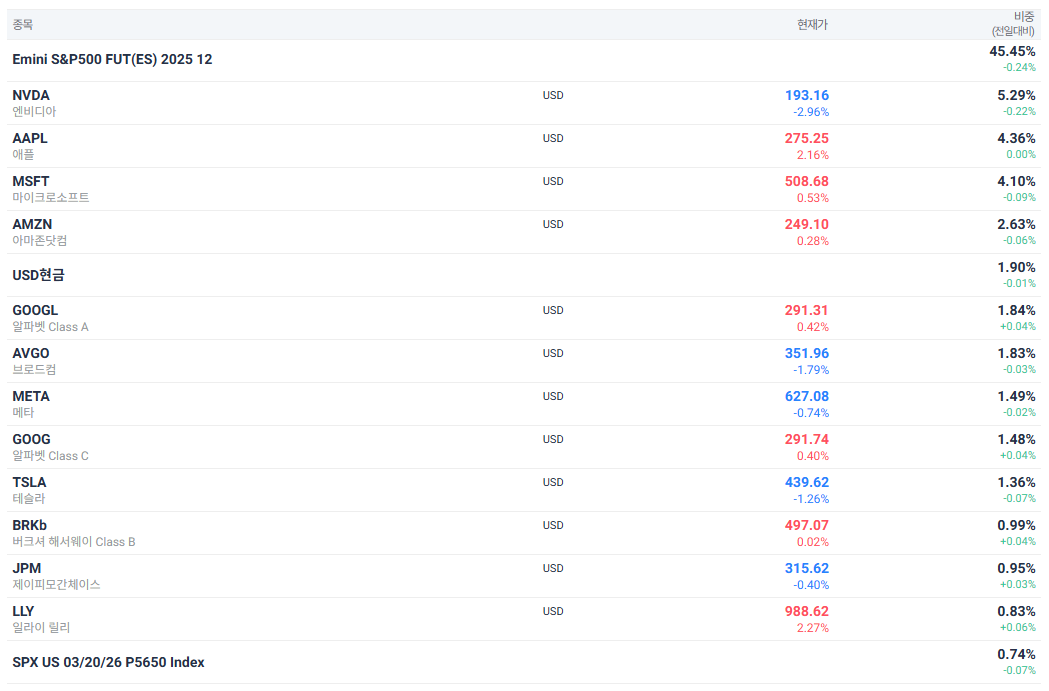The height and width of the screenshot is (691, 1049).
Task: Click the 알파벳 Class C name
Action: pyautogui.click(x=50, y=456)
